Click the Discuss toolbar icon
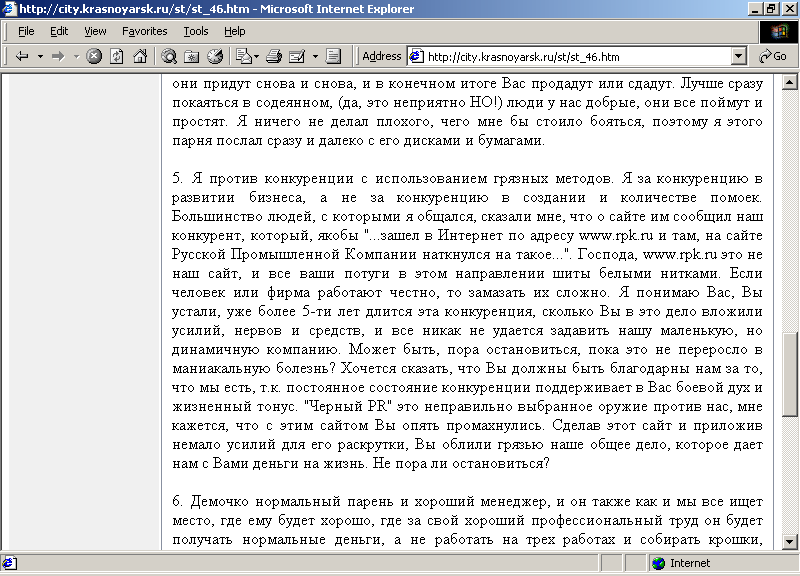 [334, 56]
